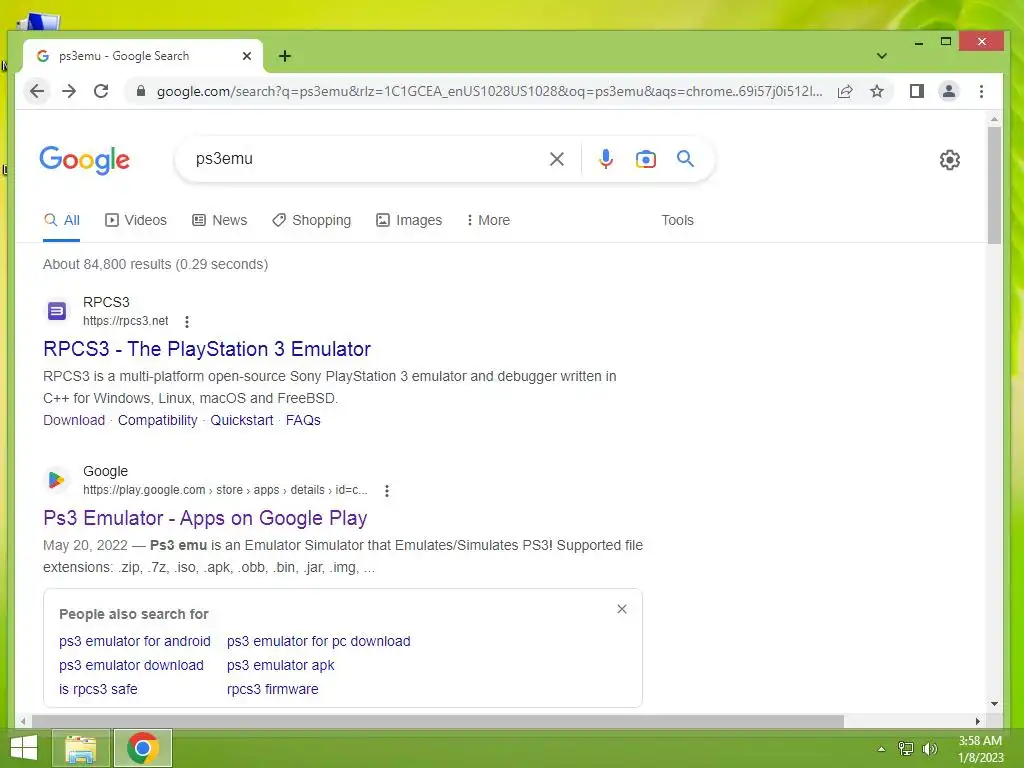Open Chrome's three-dot menu
Screen dimensions: 1024x768
pyautogui.click(x=982, y=91)
